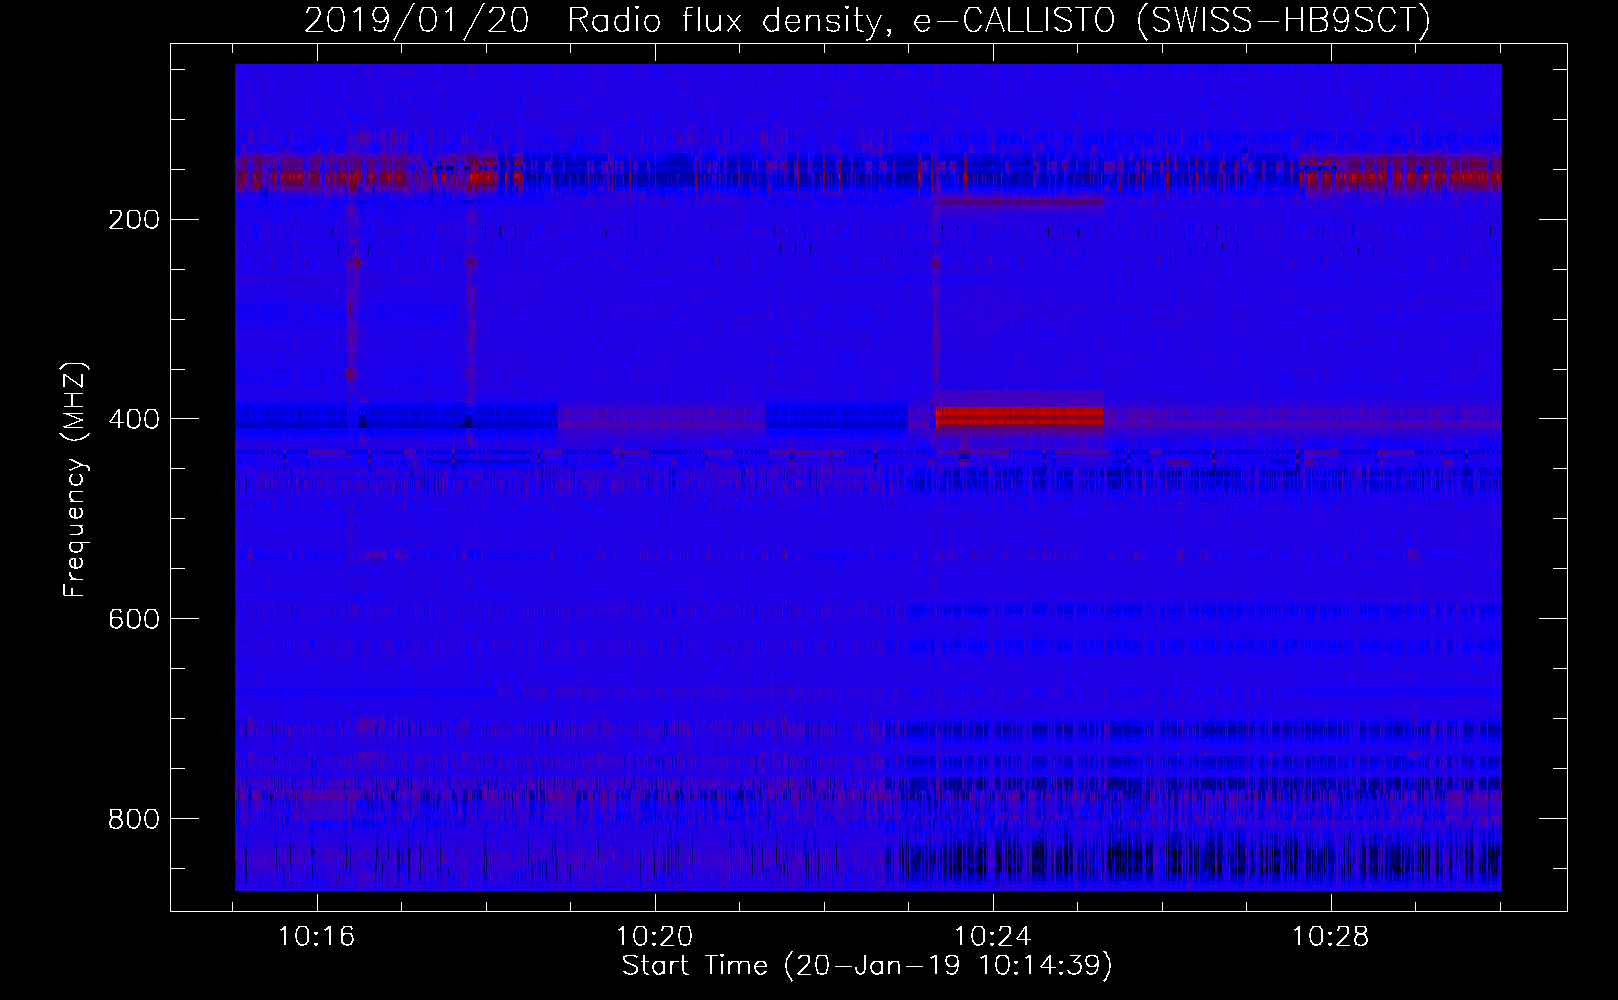Click the 400 frequency tick label
Screen dimensions: 1618x1000
133,419
